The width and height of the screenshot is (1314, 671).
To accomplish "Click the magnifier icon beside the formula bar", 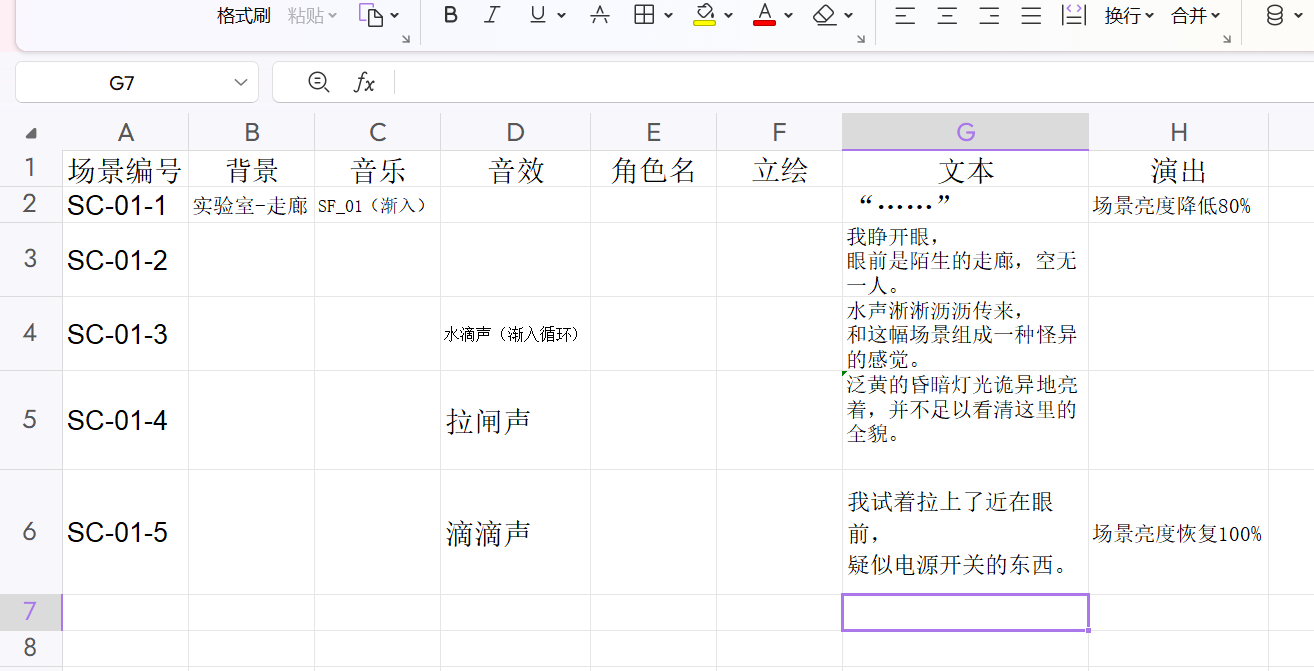I will 320,82.
